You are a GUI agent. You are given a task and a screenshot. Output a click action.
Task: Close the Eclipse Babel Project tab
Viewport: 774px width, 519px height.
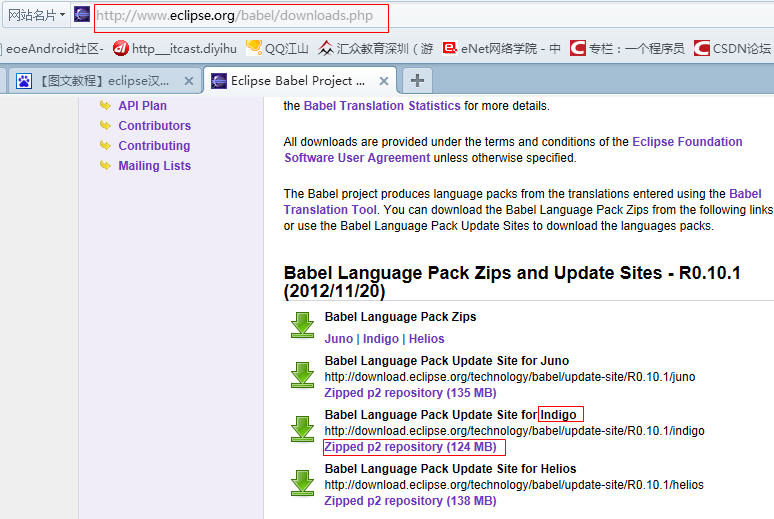[384, 81]
